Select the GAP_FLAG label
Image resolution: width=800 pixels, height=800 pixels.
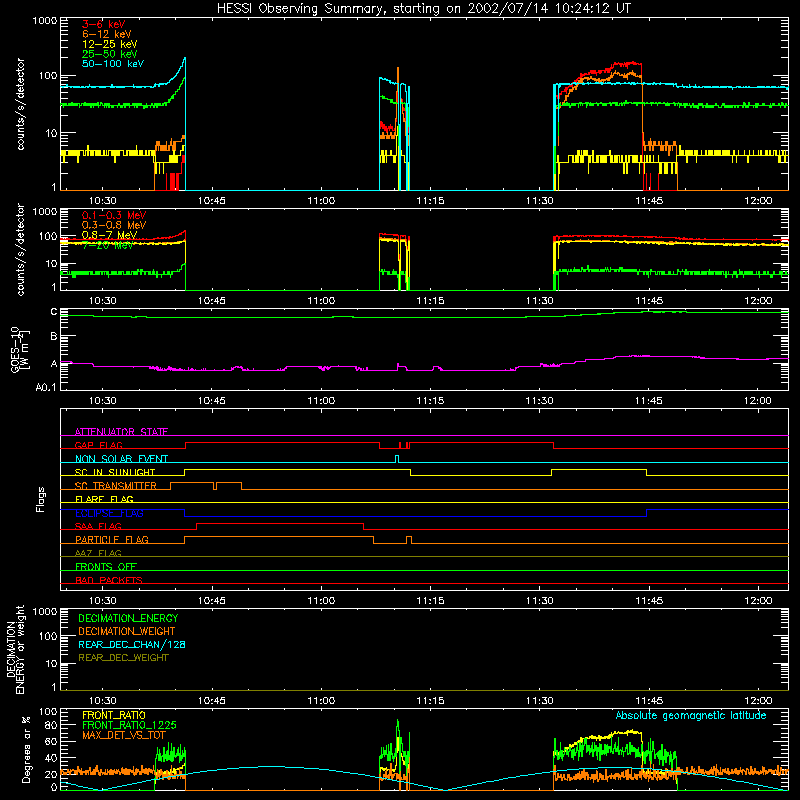point(98,445)
